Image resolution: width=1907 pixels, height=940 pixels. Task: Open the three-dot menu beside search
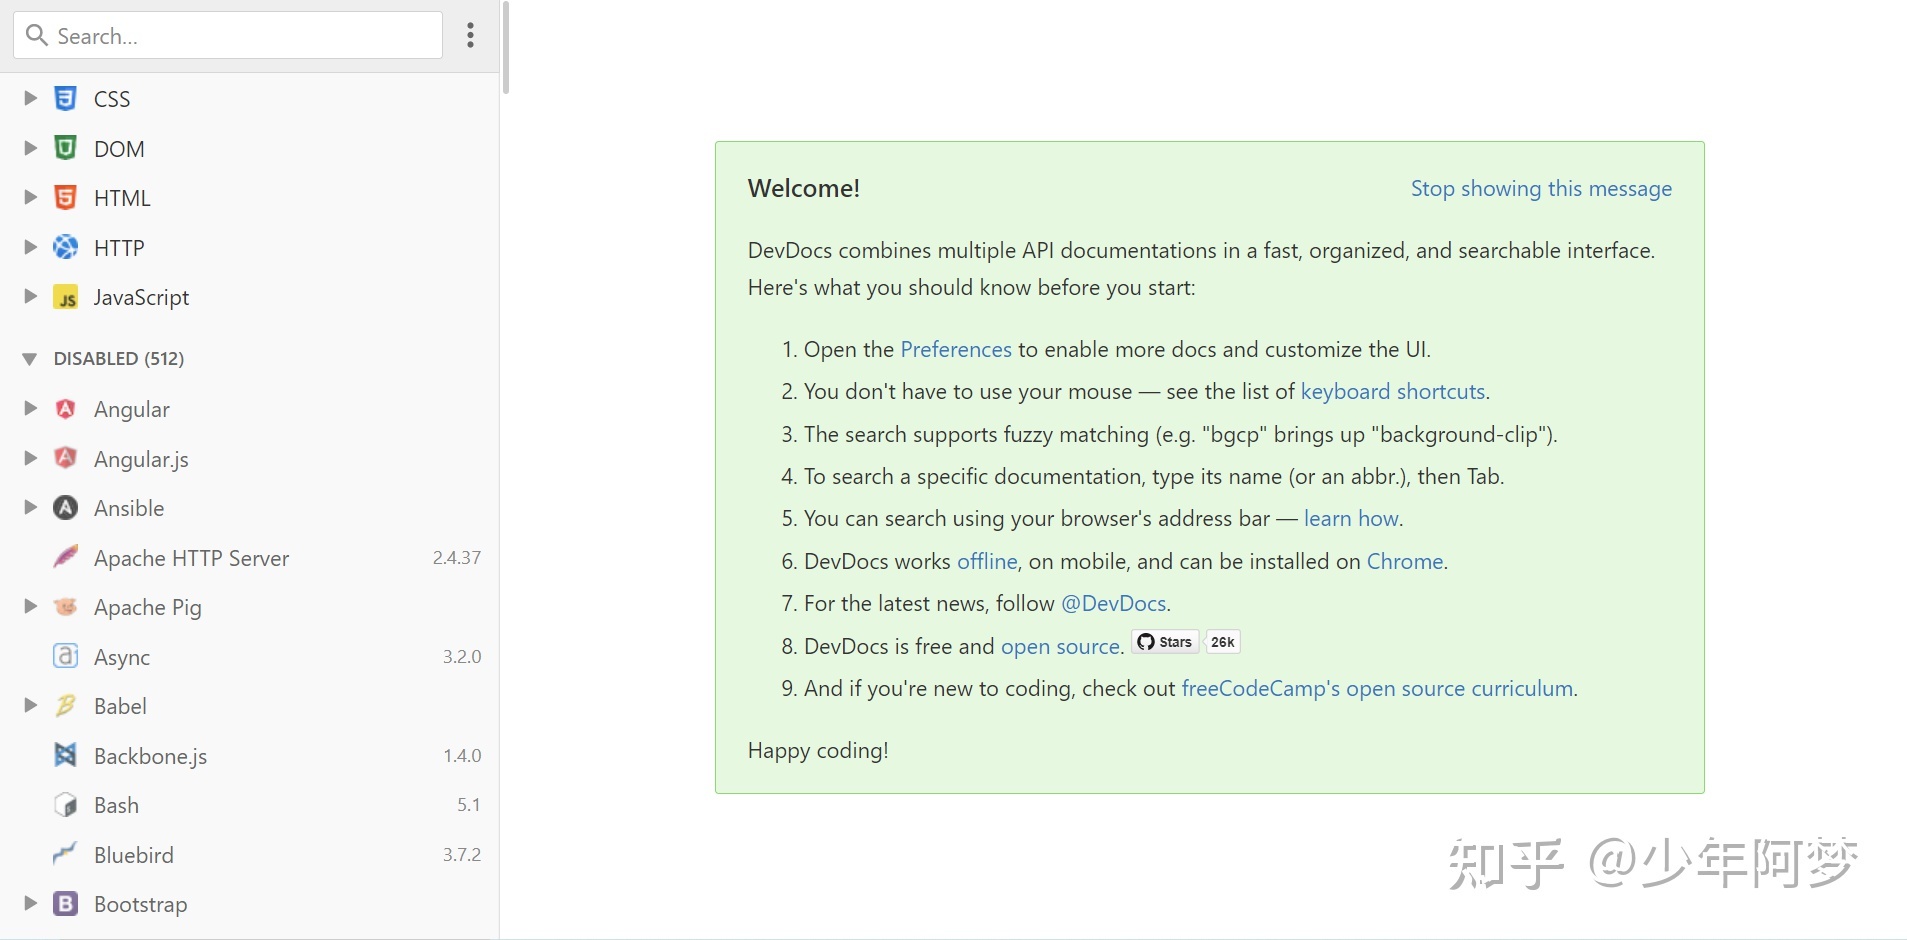(x=470, y=36)
